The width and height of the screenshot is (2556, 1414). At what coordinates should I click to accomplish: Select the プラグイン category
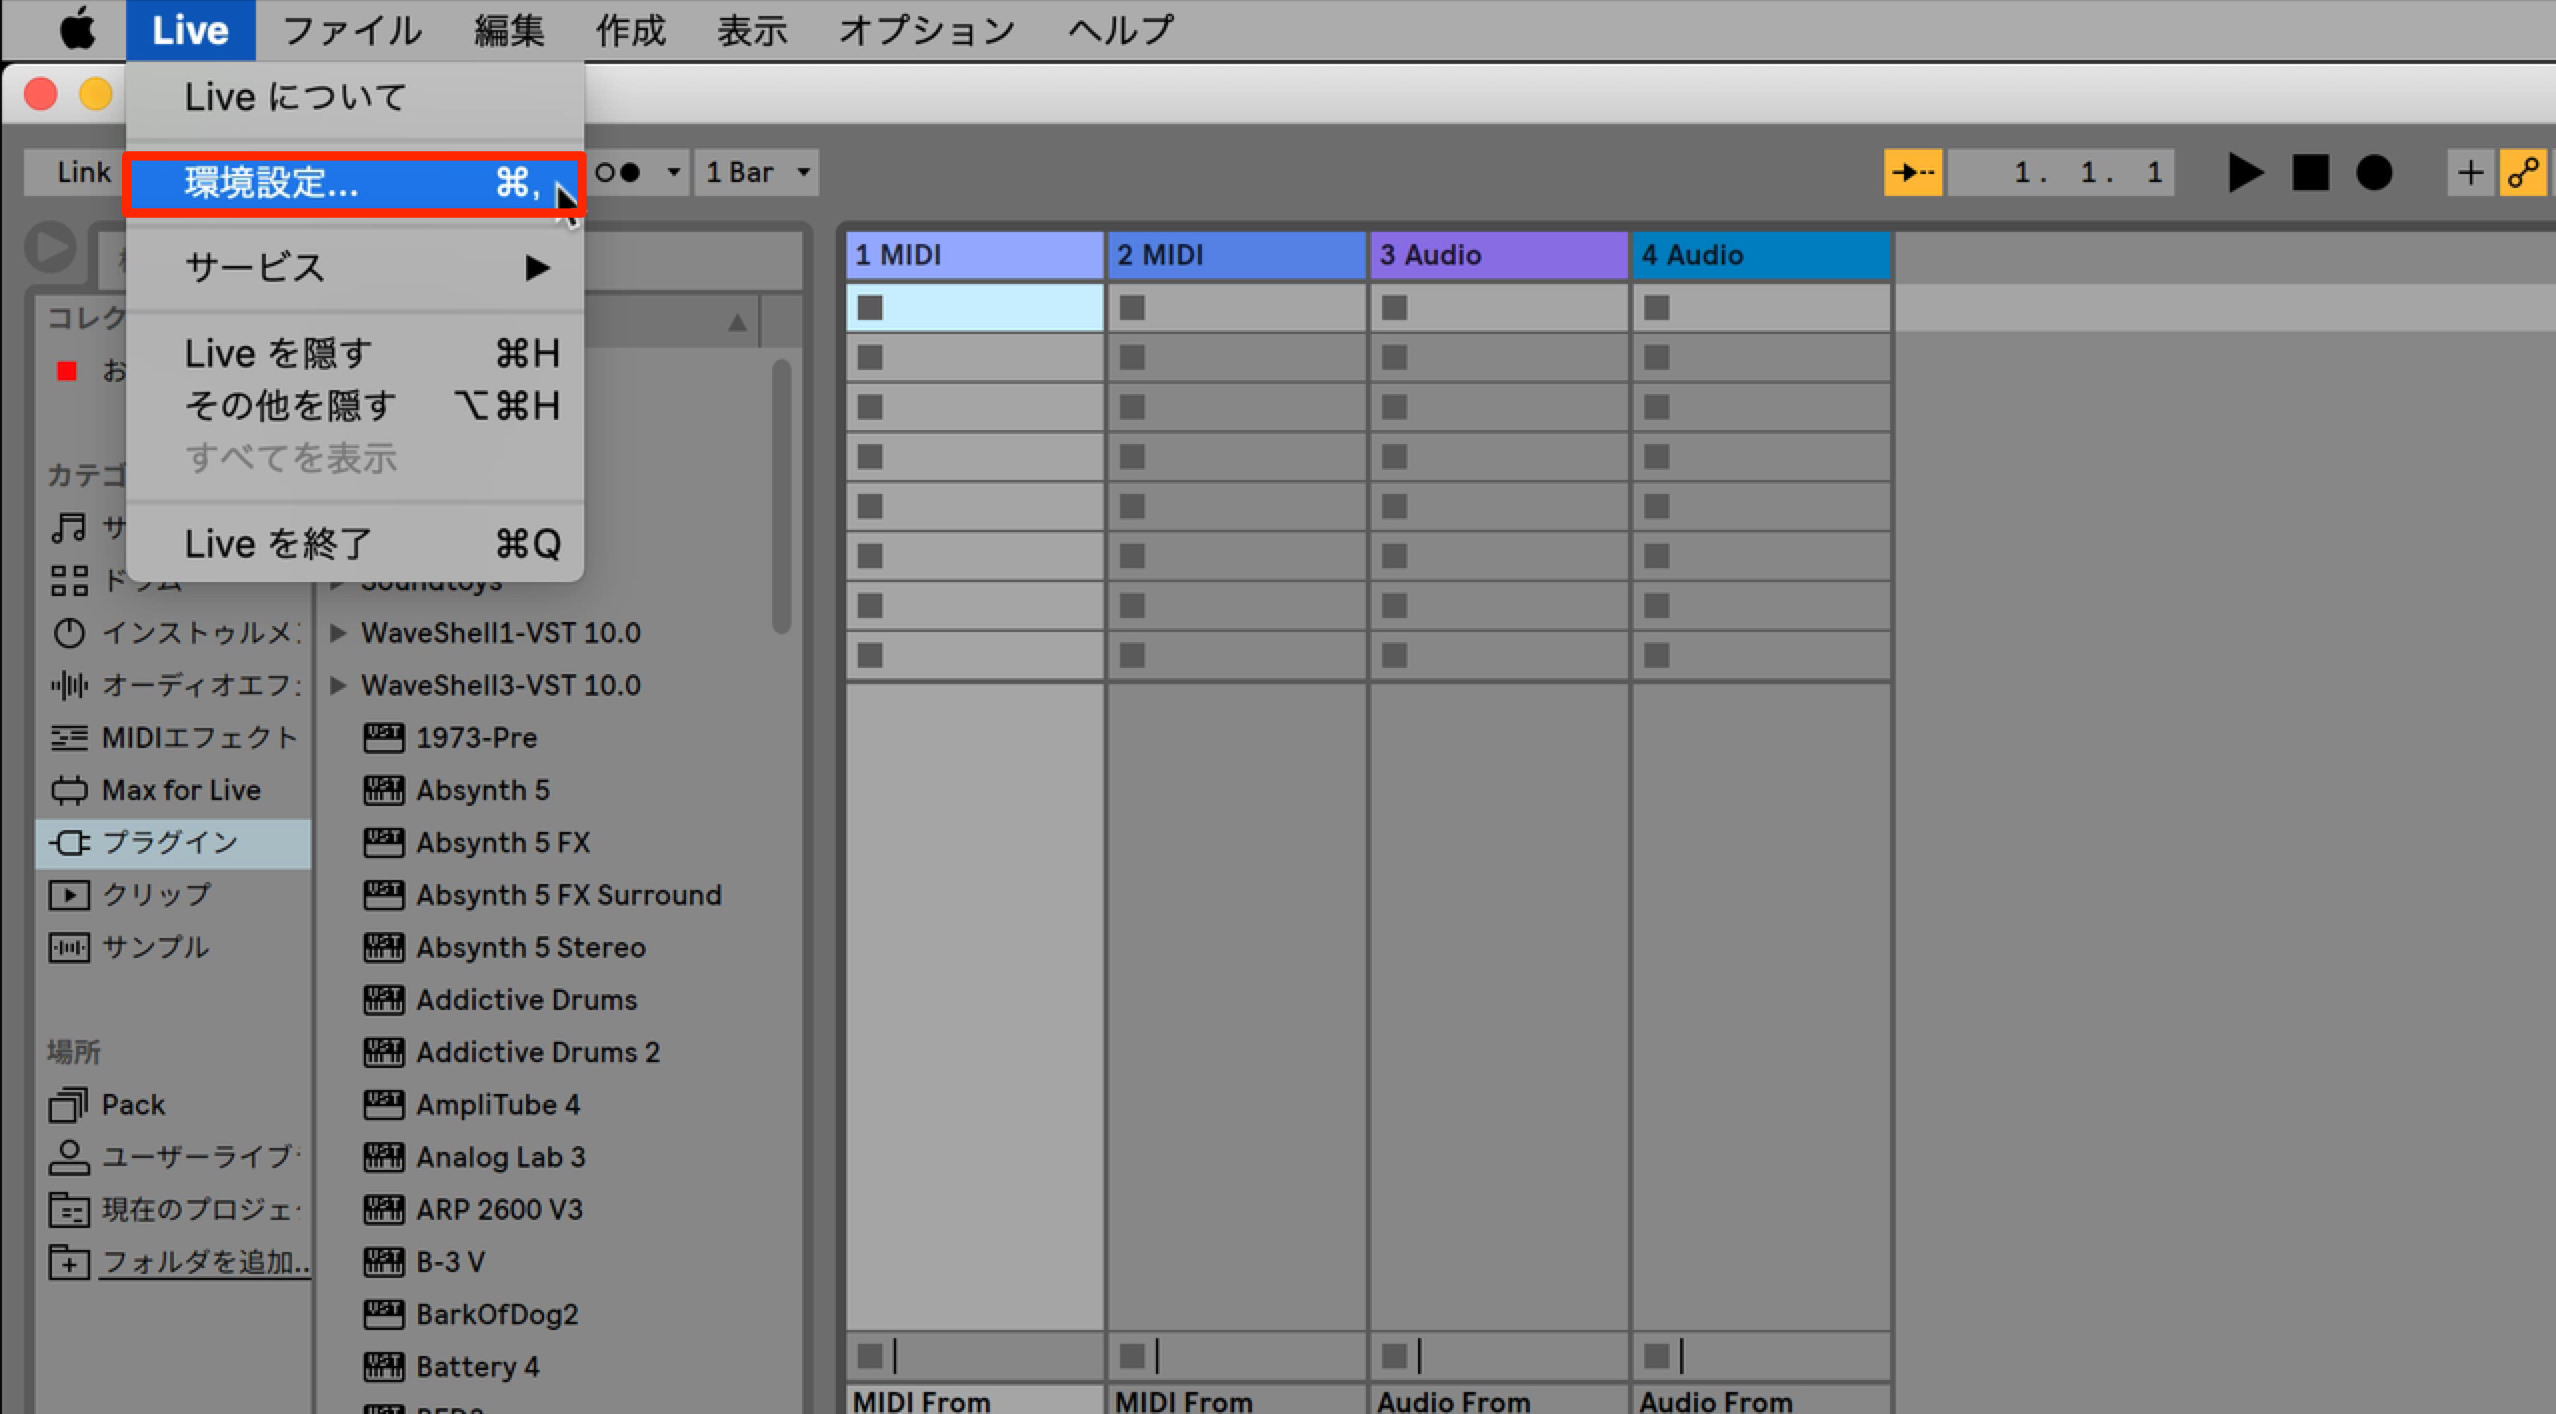174,843
